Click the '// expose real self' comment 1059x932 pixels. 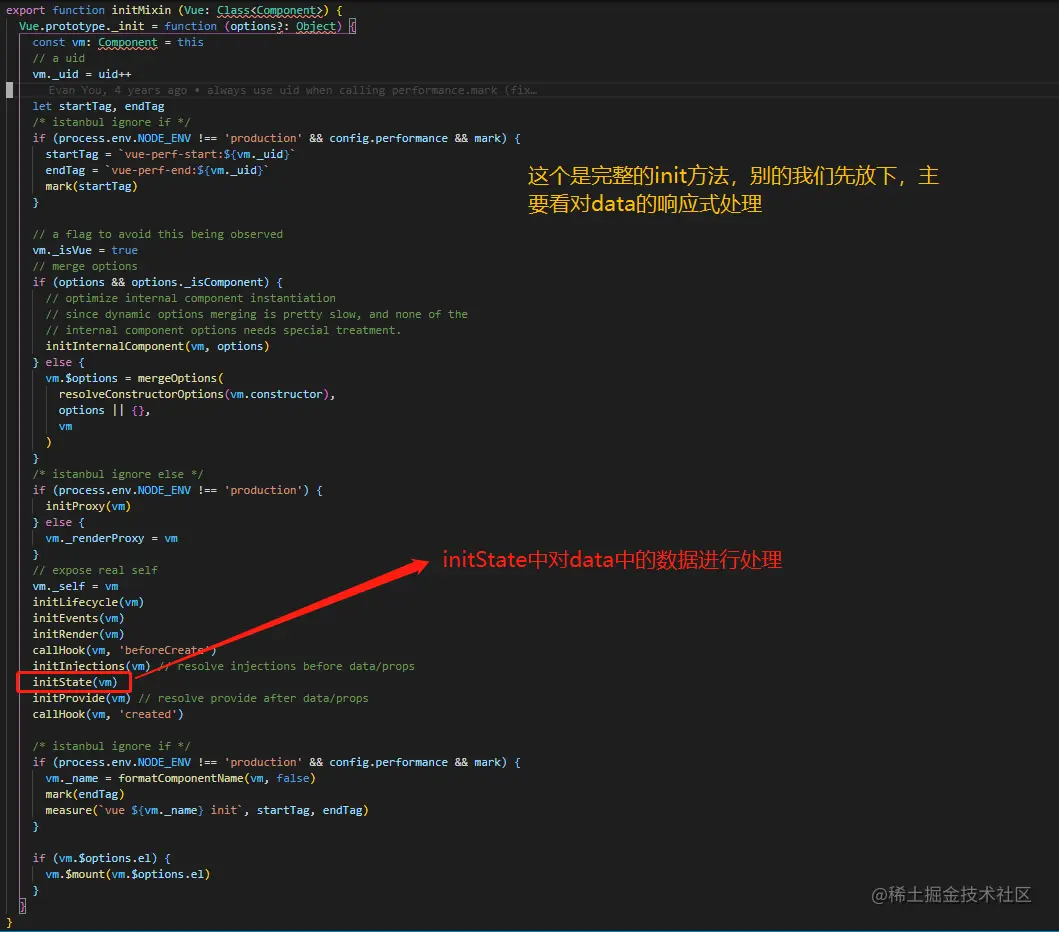tap(95, 571)
